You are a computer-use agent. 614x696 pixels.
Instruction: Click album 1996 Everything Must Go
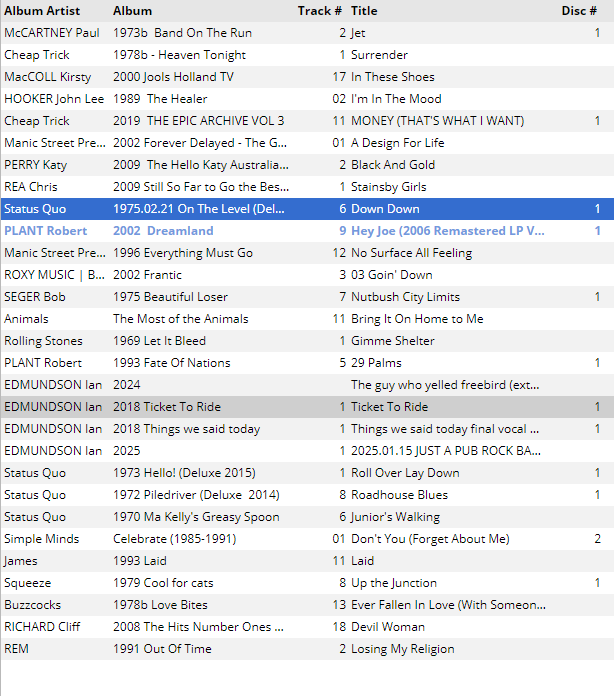pos(183,253)
